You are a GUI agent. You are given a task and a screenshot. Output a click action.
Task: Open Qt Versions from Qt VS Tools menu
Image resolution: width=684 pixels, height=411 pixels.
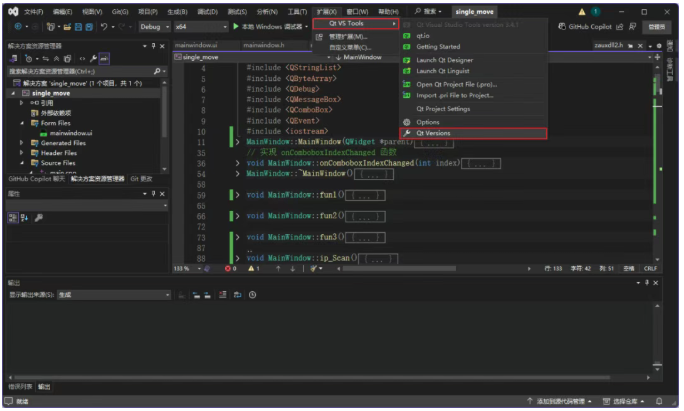pyautogui.click(x=473, y=134)
